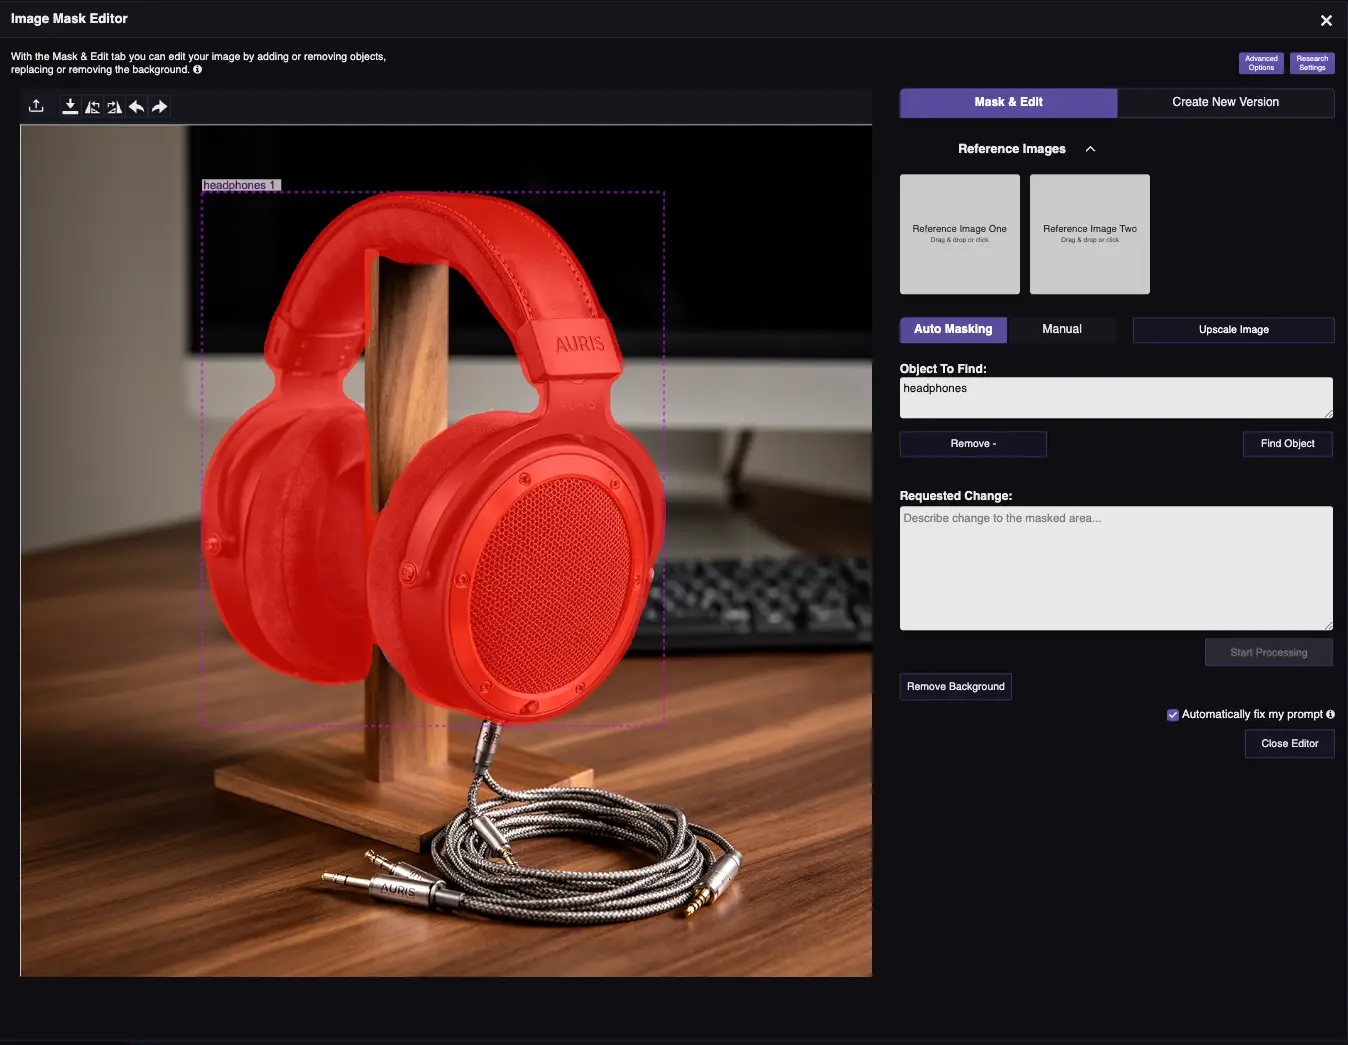1348x1045 pixels.
Task: Select Auto Masking mode
Action: pos(953,329)
